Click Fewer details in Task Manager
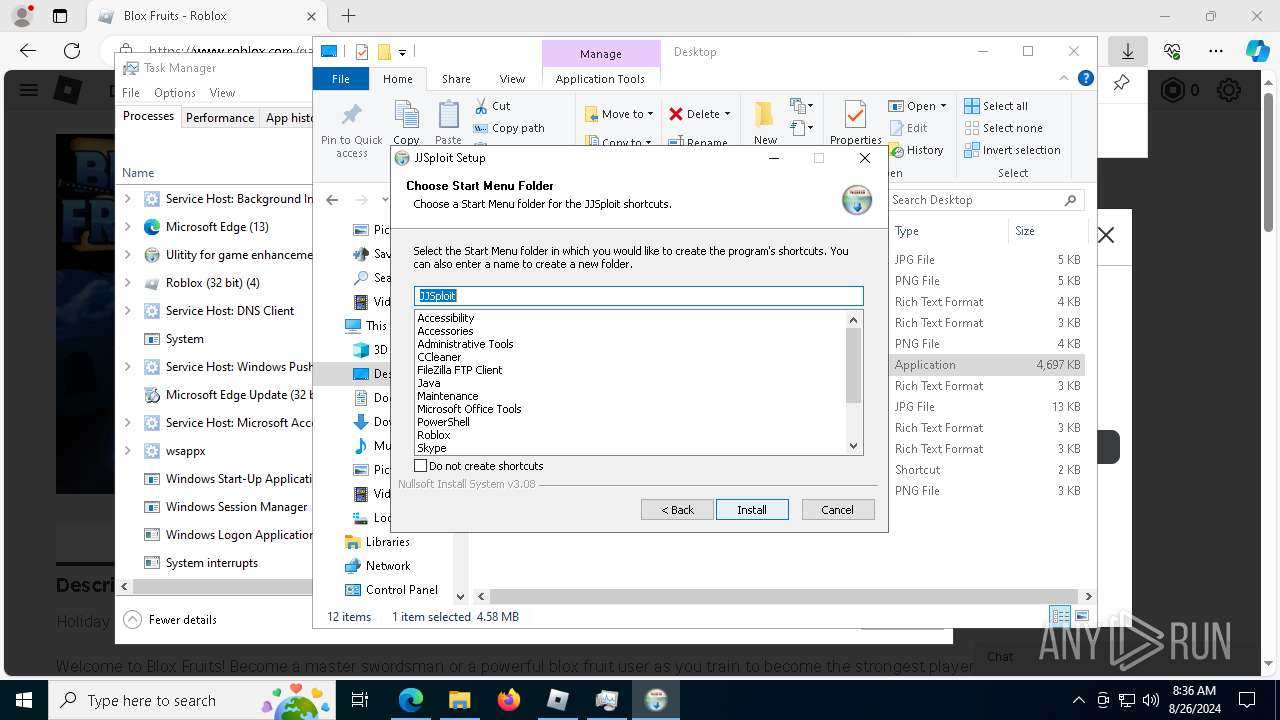This screenshot has height=720, width=1280. coord(170,620)
